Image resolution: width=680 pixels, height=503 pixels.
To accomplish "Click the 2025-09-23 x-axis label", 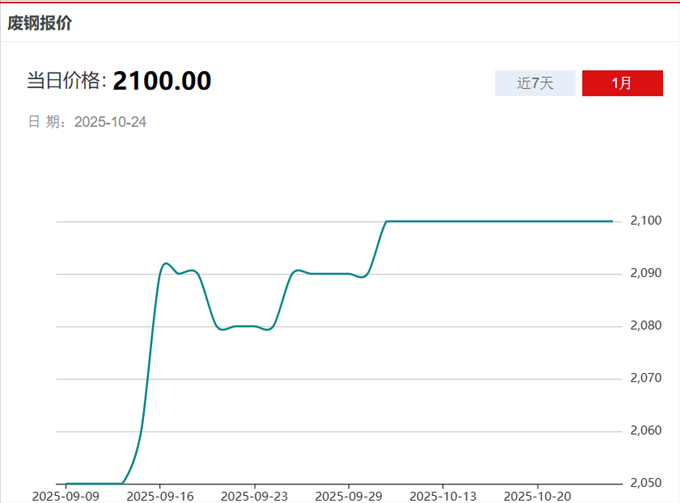I will pos(254,495).
